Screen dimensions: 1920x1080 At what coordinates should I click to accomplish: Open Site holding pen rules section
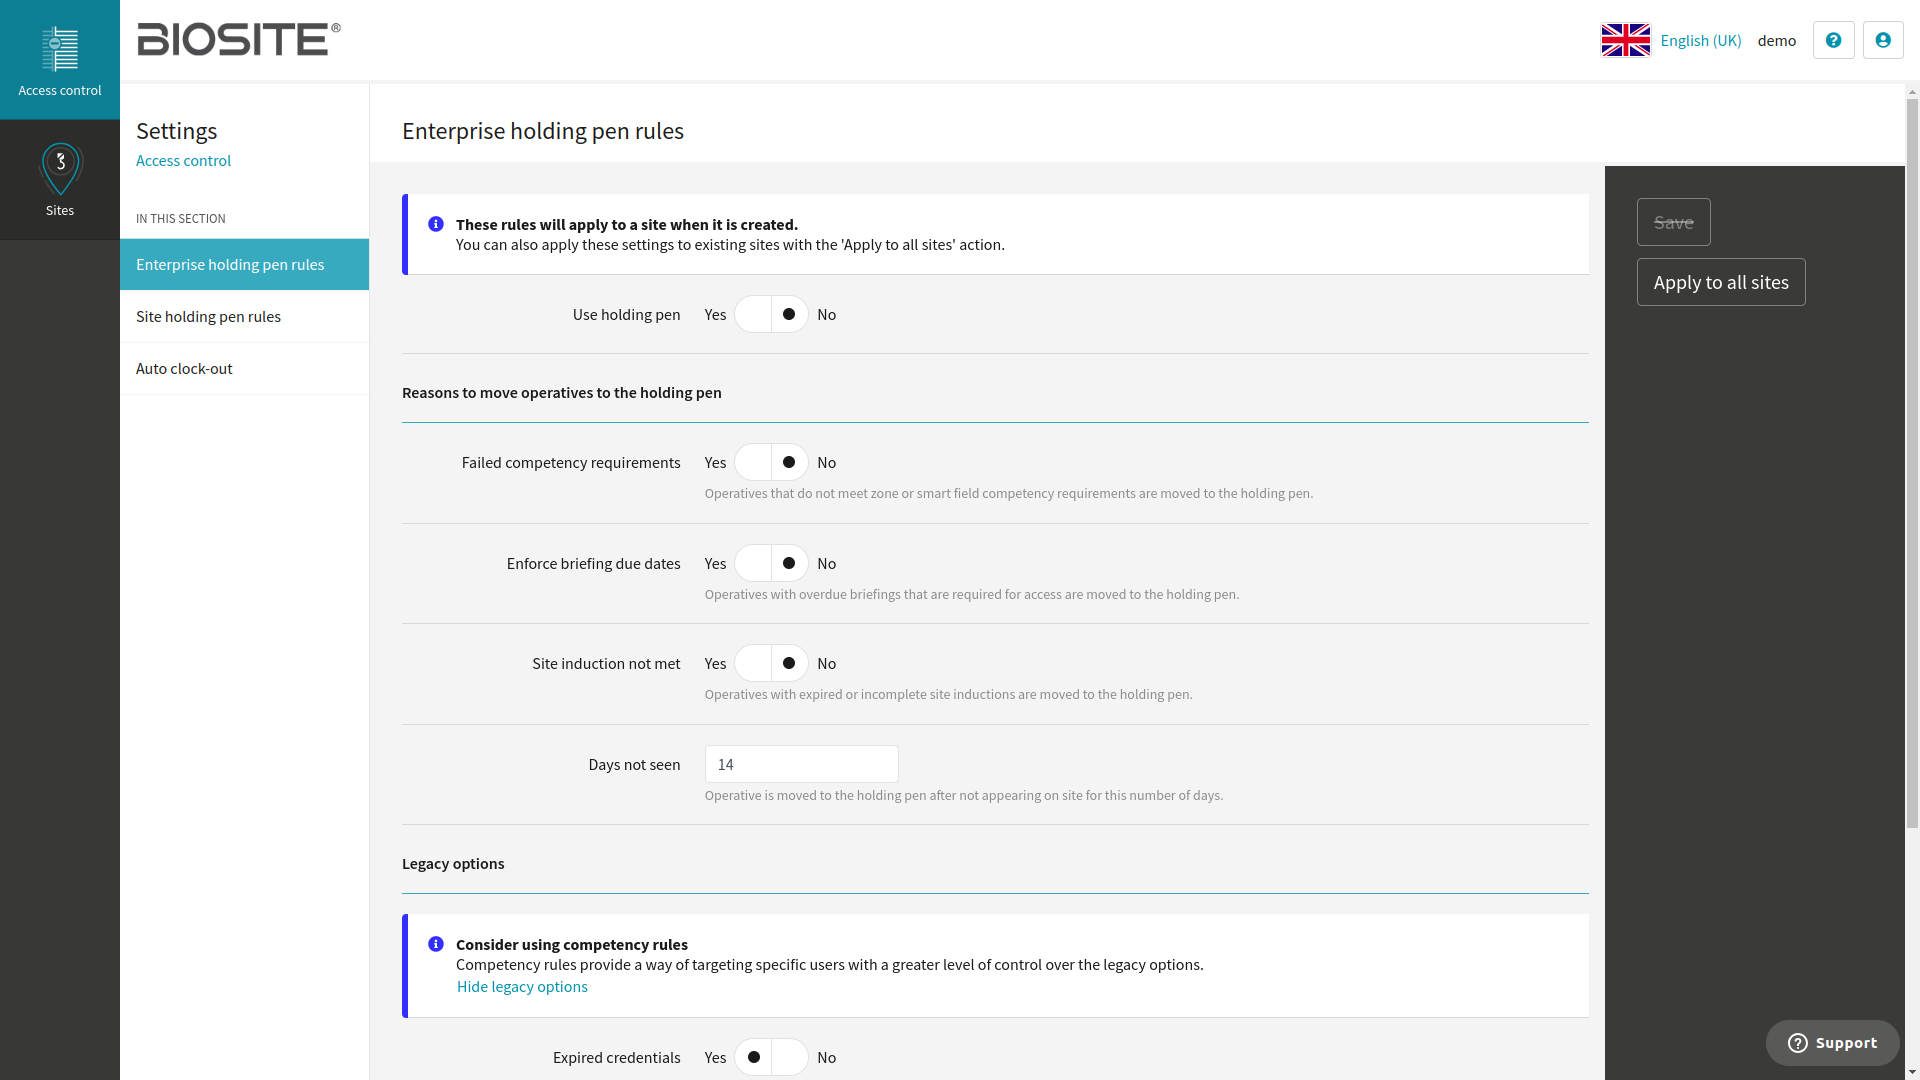point(244,316)
